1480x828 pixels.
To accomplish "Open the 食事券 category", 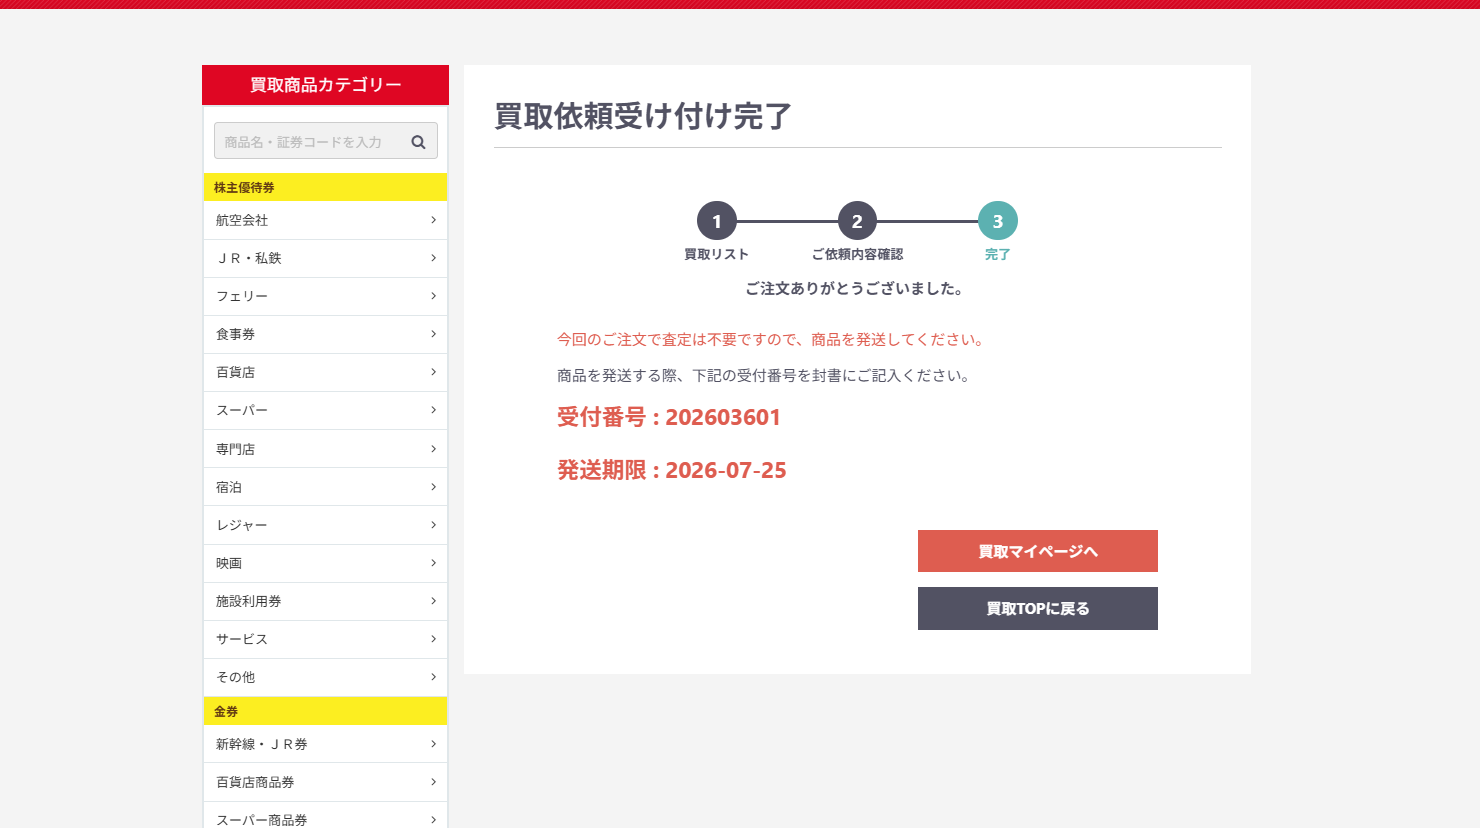I will click(x=325, y=334).
